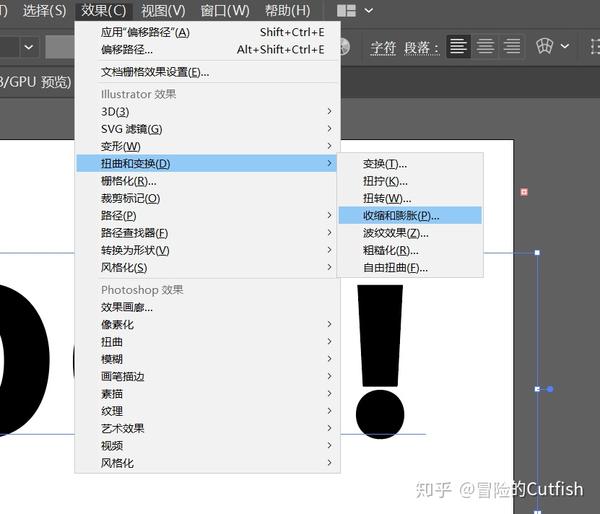Screen dimensions: 600x514
Task: Expand Illustrator 风格化(S) submenu
Action: (208, 268)
